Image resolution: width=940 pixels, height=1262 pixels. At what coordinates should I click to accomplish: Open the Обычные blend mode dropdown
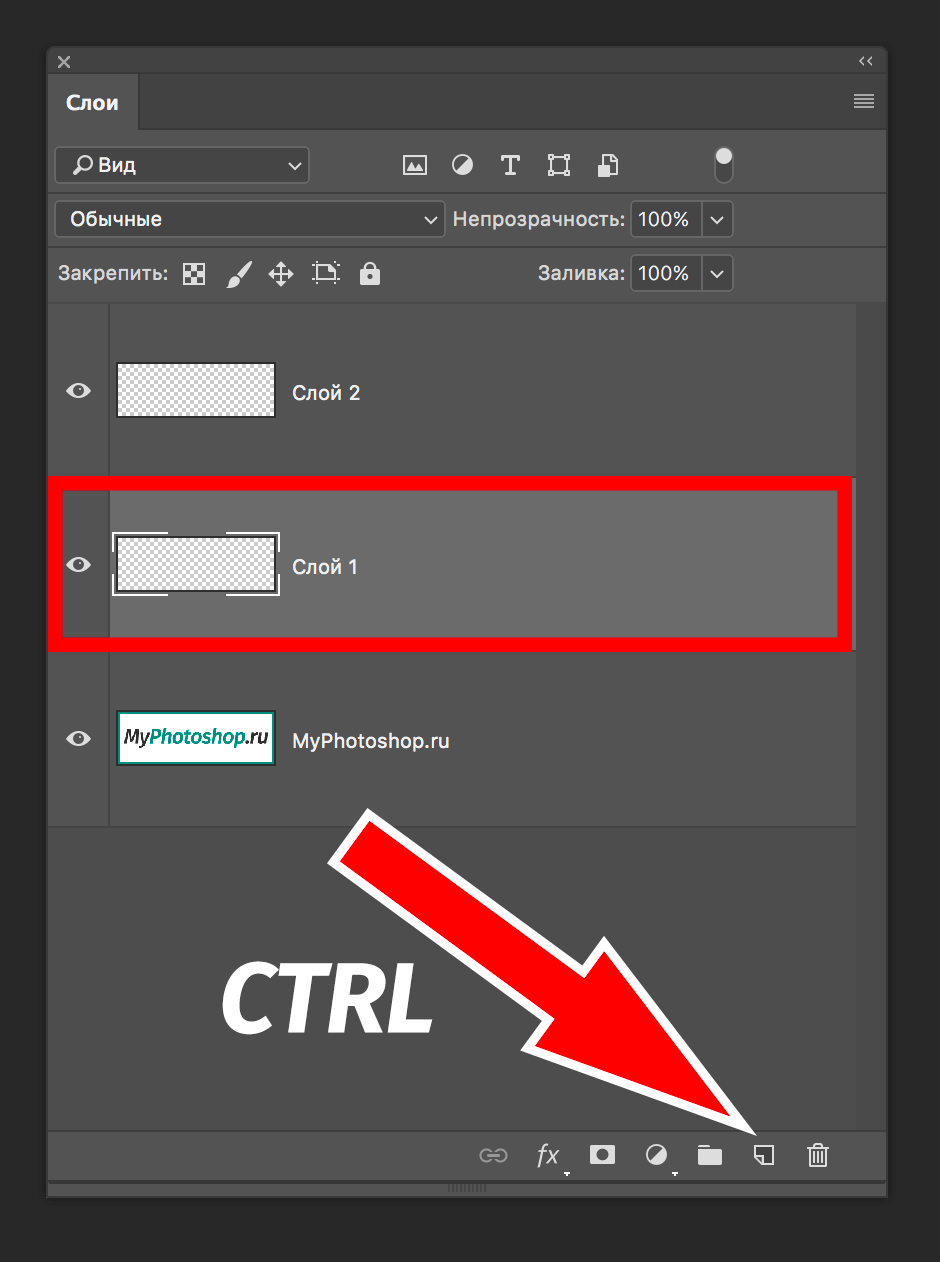[249, 219]
